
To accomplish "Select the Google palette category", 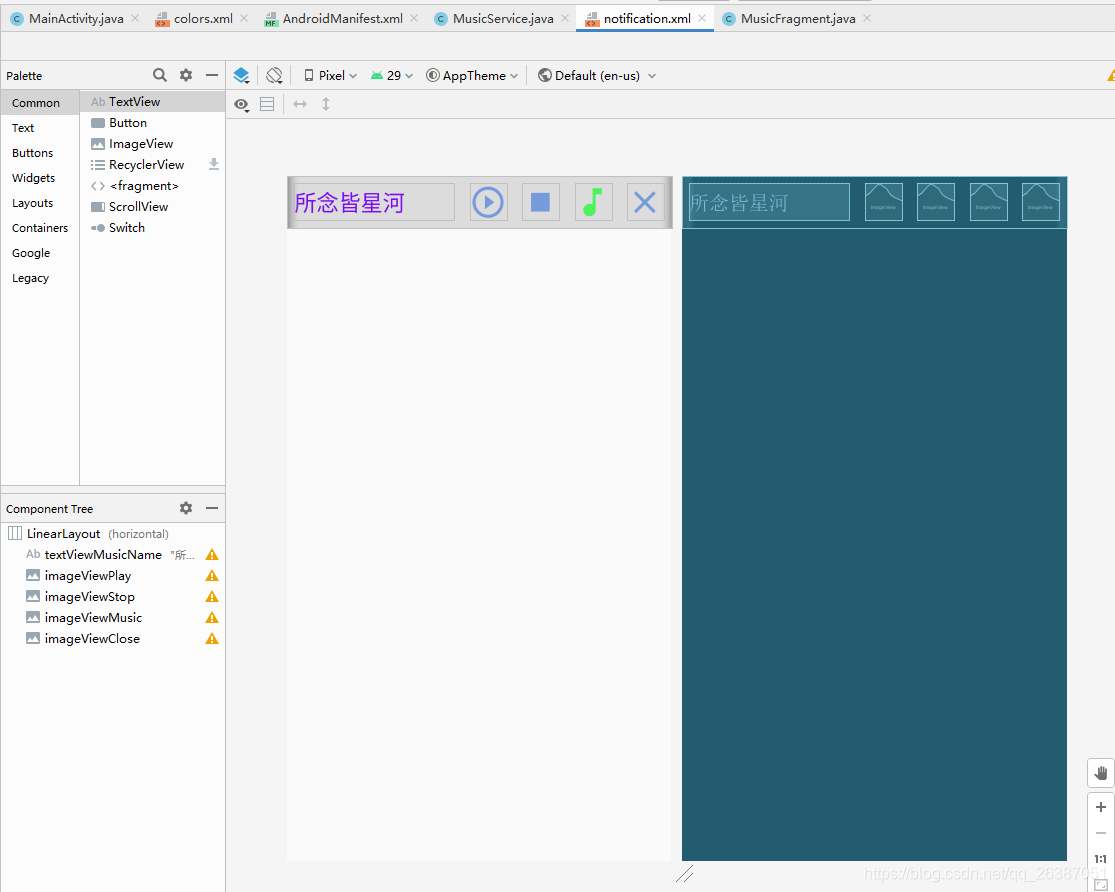I will (40, 253).
